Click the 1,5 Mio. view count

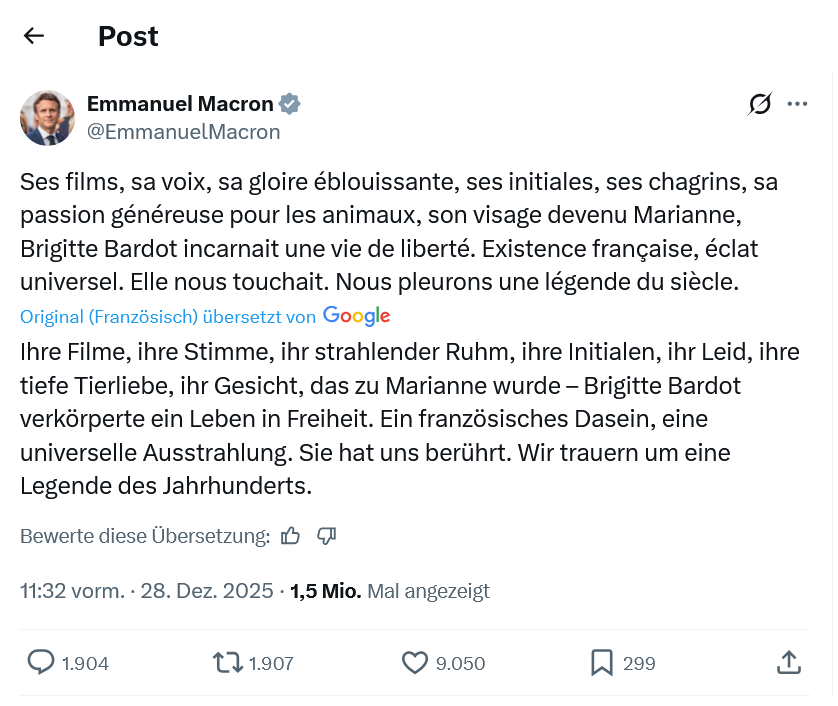pos(325,591)
